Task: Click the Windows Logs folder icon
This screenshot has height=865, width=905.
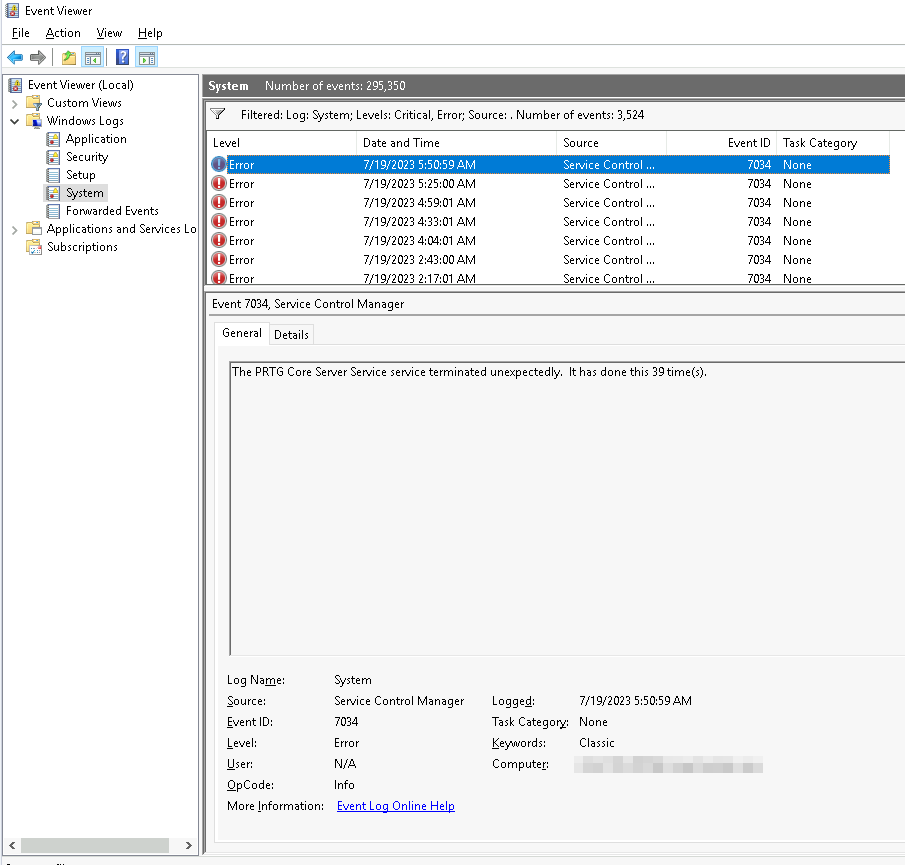Action: tap(34, 121)
